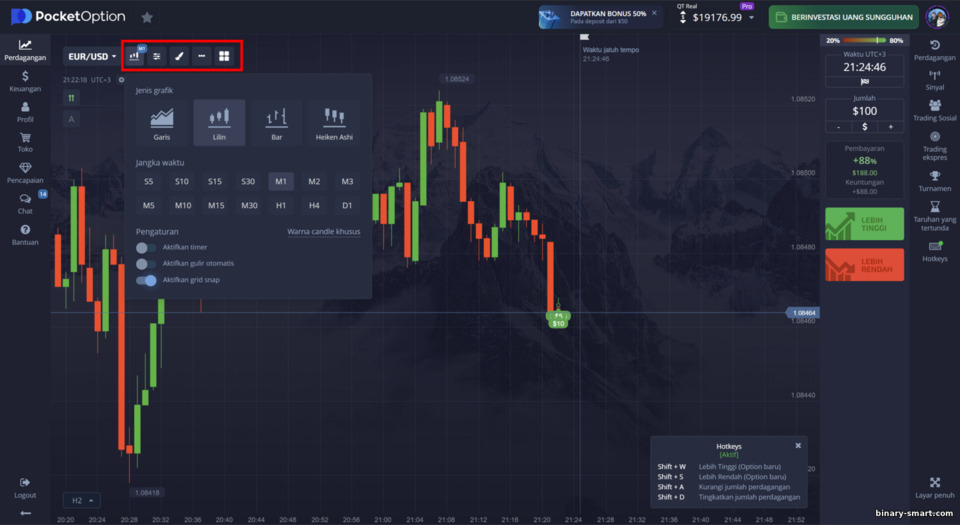This screenshot has width=960, height=525.
Task: Increase trade amount with plus
Action: point(891,127)
